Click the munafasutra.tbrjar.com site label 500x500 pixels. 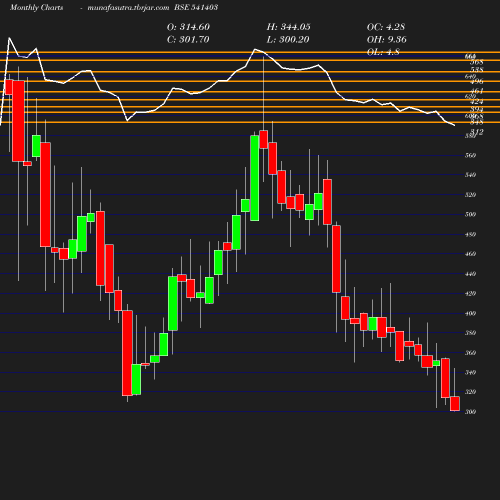(x=128, y=7)
